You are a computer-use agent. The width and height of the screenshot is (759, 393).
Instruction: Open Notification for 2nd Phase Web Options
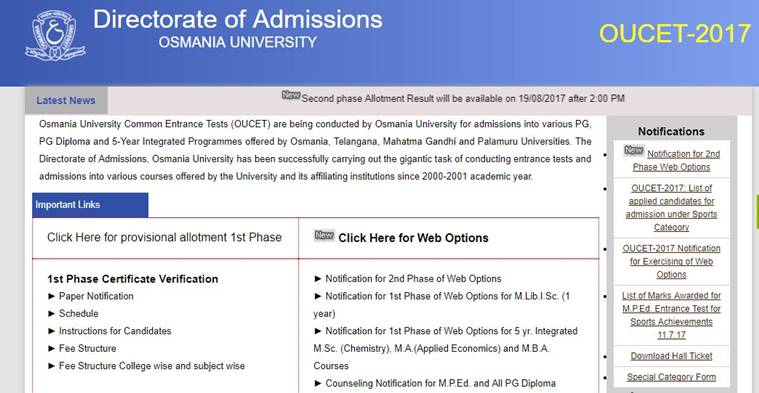coord(676,160)
